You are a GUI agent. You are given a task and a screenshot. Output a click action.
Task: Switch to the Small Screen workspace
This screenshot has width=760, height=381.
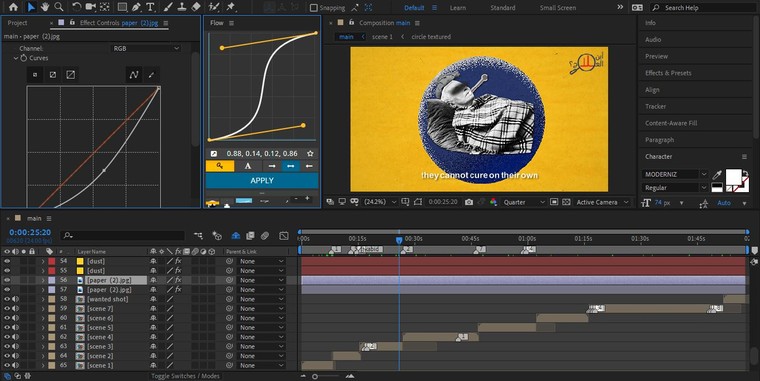(558, 8)
